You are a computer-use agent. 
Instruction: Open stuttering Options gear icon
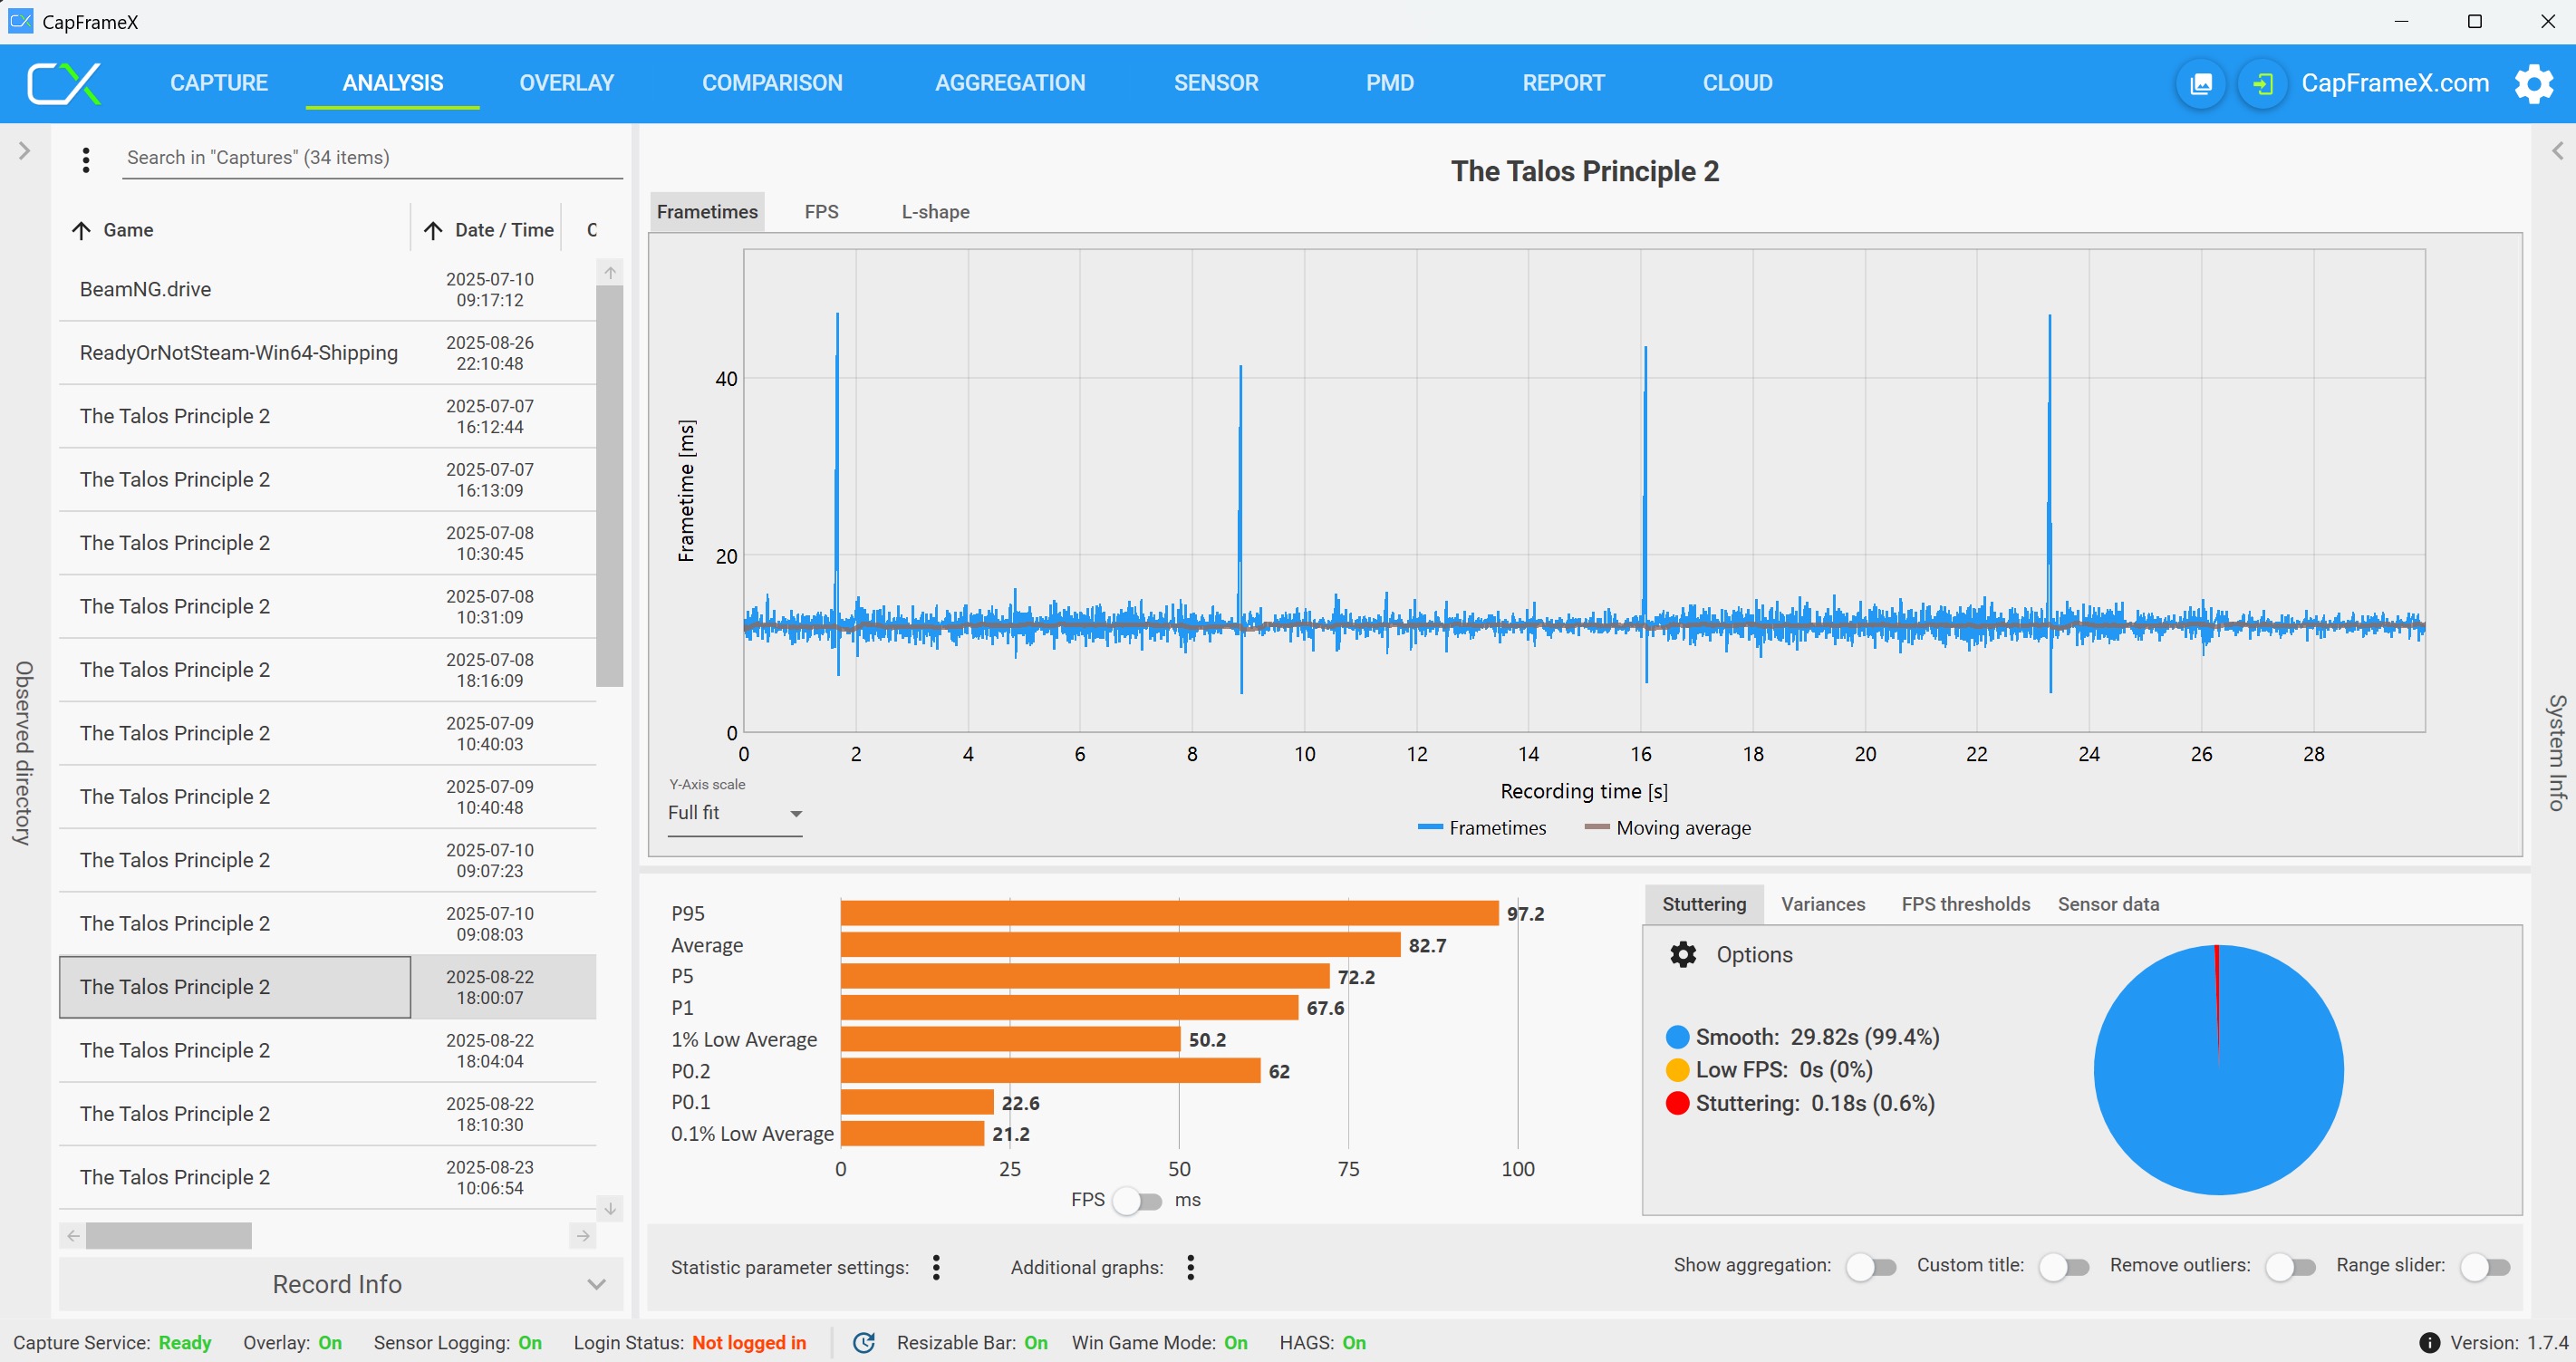1683,954
